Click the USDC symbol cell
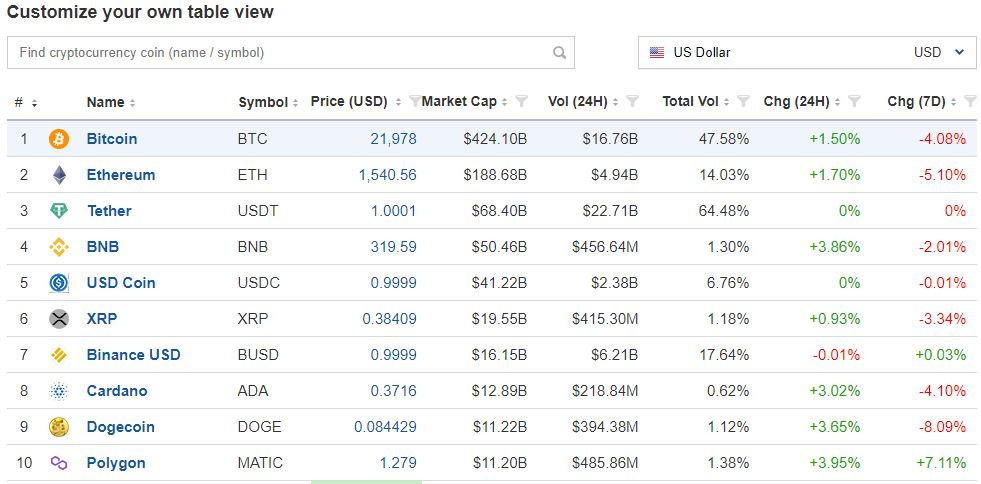Viewport: 981px width, 484px height. 259,283
